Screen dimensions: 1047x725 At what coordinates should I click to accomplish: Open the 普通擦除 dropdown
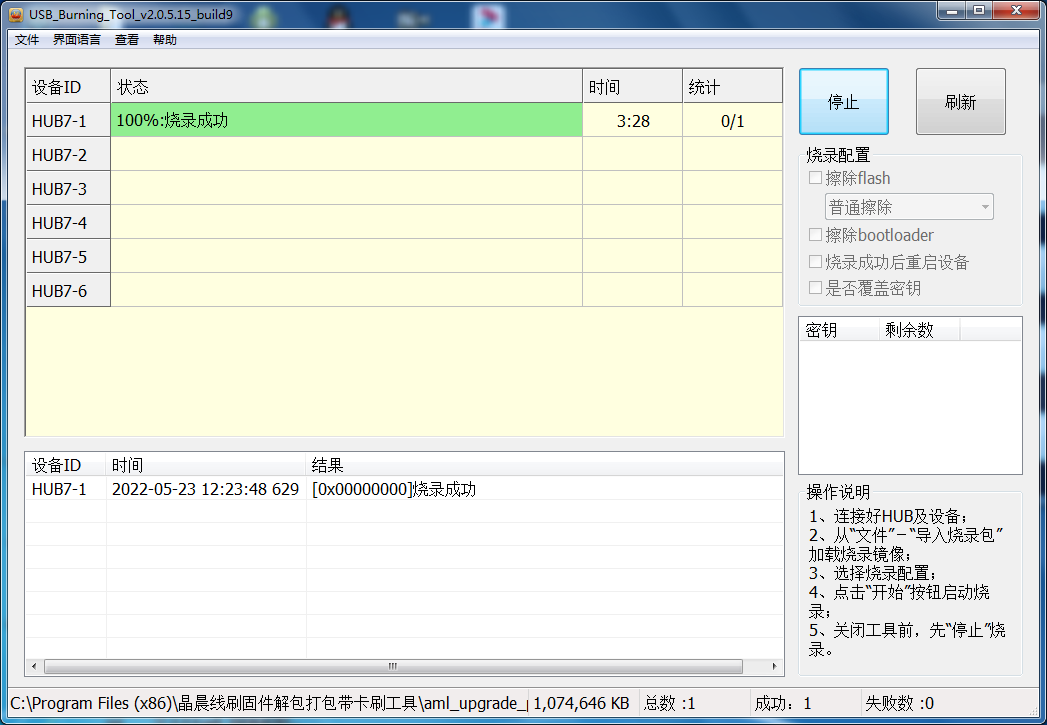pyautogui.click(x=909, y=207)
